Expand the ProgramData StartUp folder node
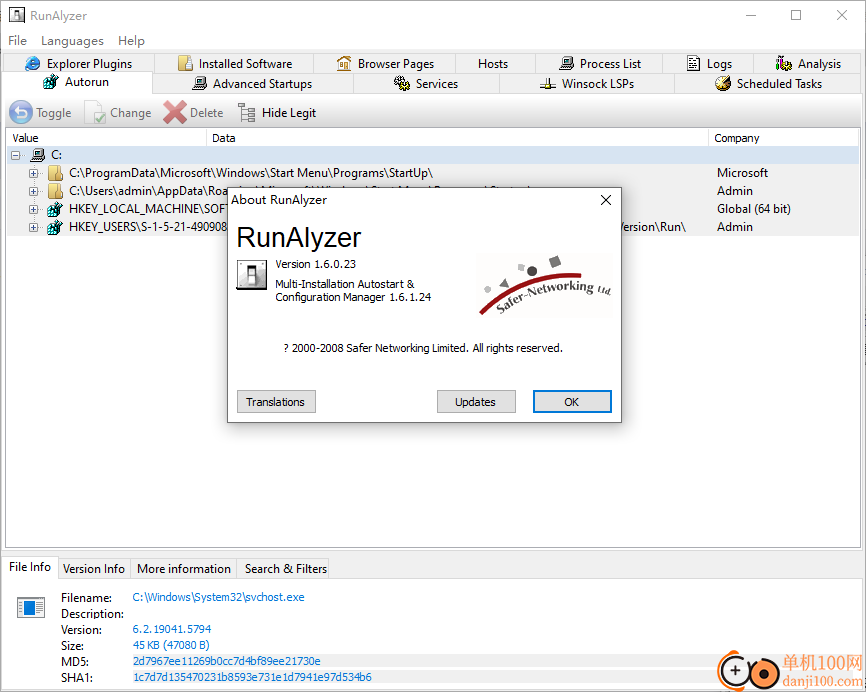Image resolution: width=866 pixels, height=692 pixels. [x=34, y=173]
